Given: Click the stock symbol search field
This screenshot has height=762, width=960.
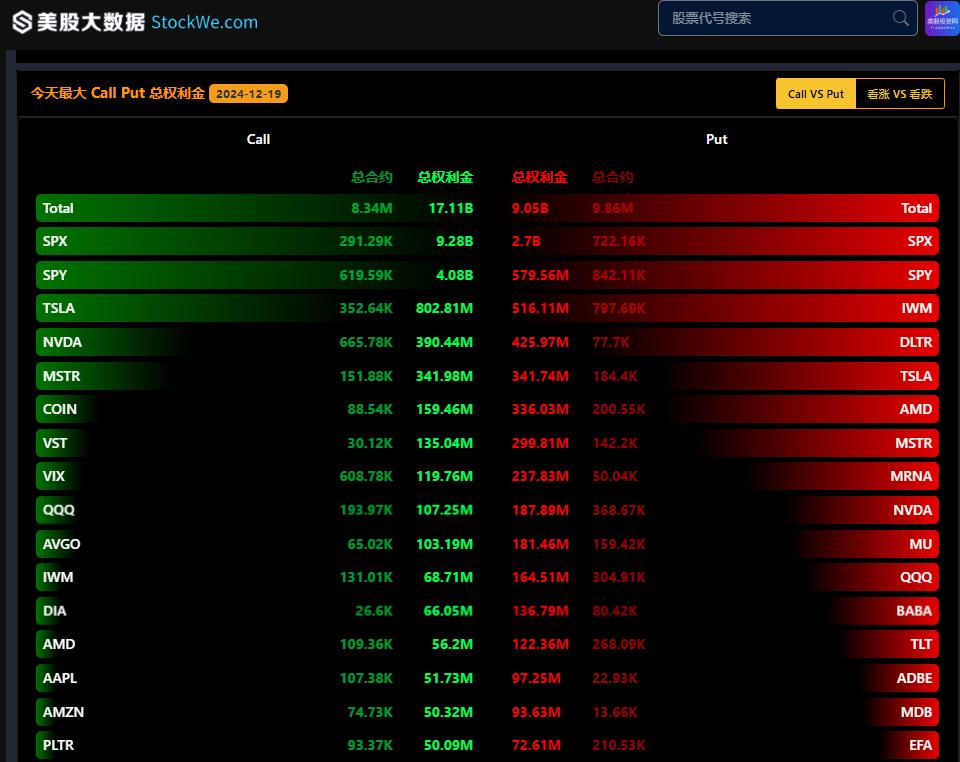Looking at the screenshot, I should [x=775, y=18].
